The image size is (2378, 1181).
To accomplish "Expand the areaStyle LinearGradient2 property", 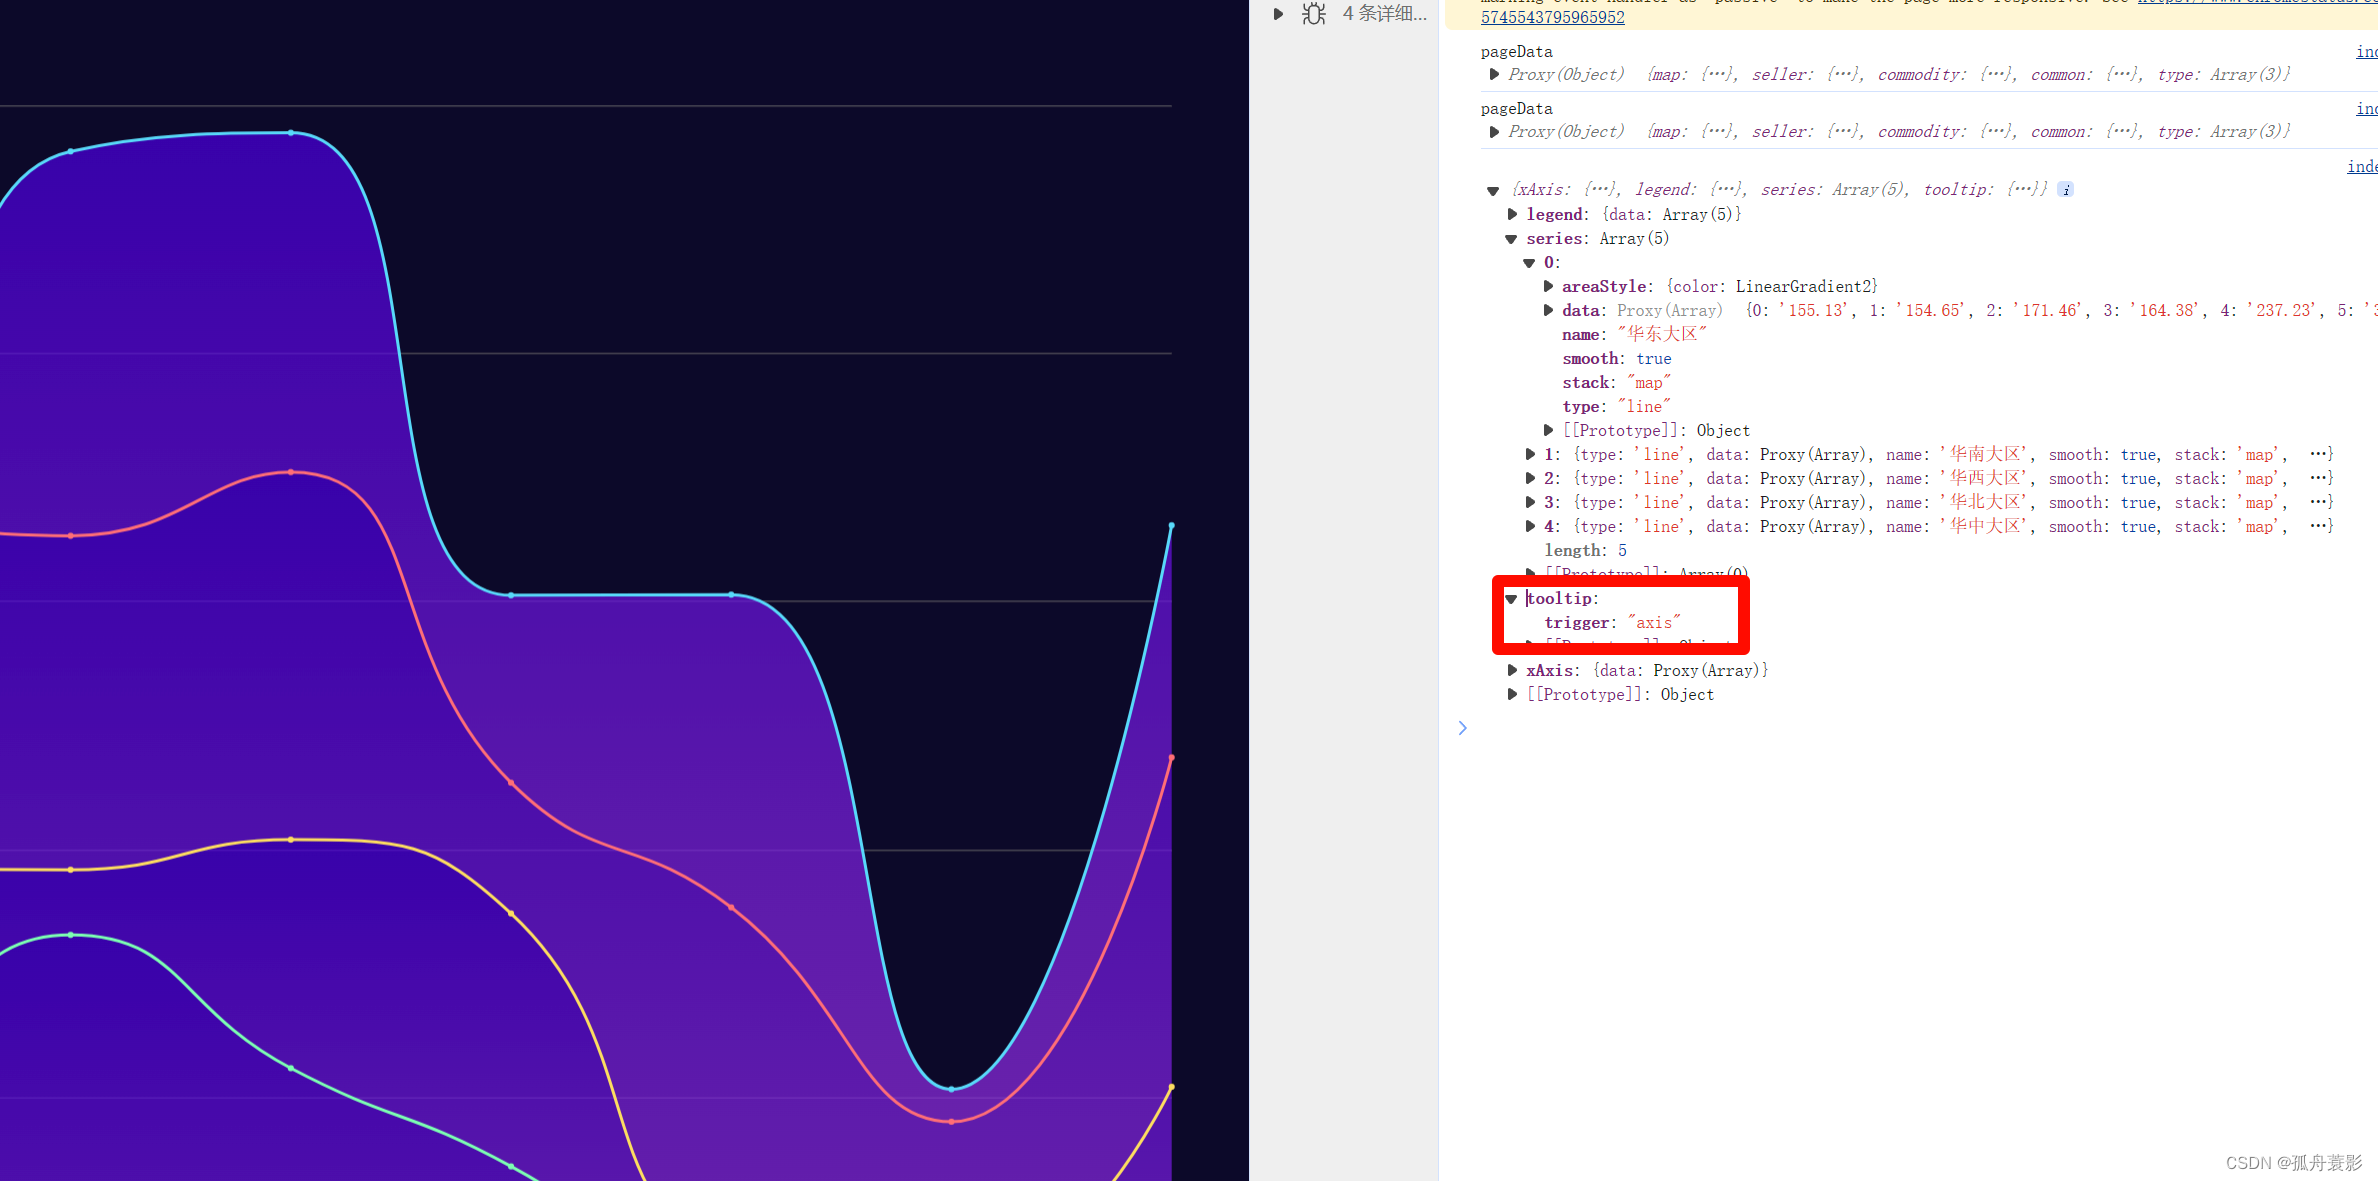I will [x=1548, y=287].
